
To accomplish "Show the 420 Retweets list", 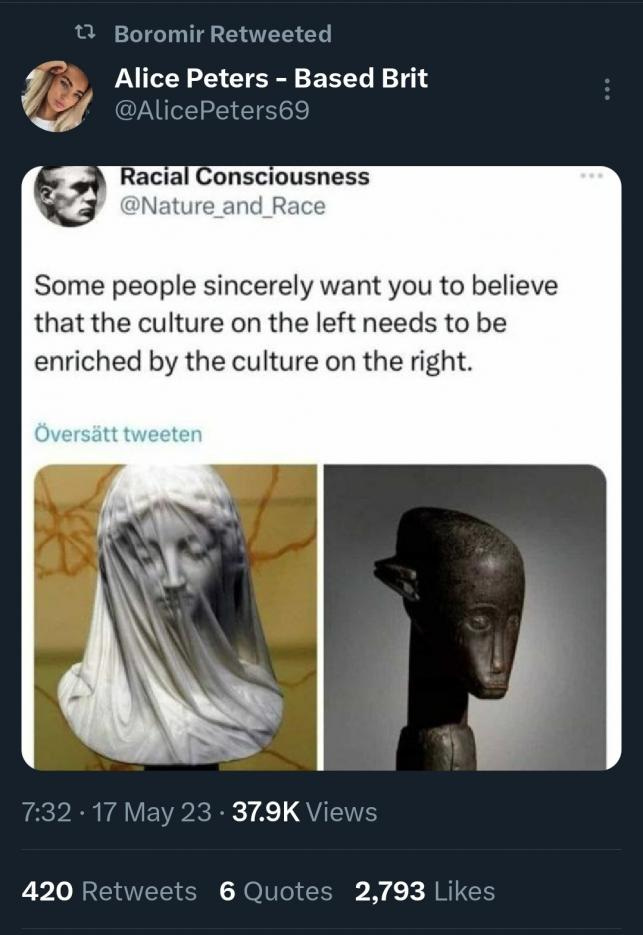I will [109, 891].
